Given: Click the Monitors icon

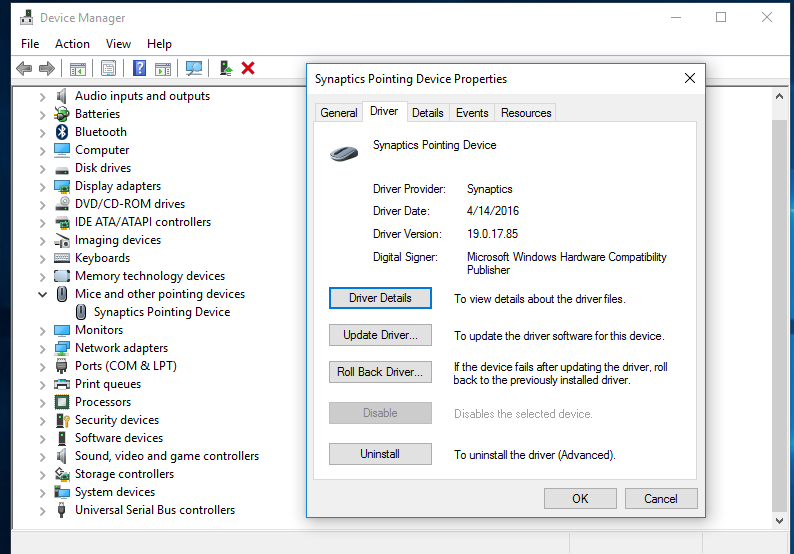Looking at the screenshot, I should pos(62,330).
